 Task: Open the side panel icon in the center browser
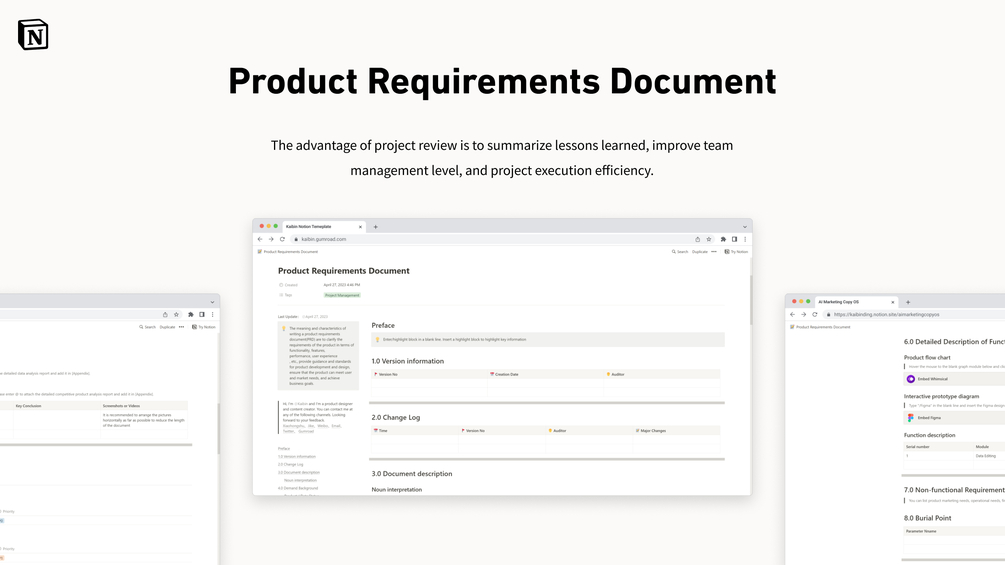(734, 239)
